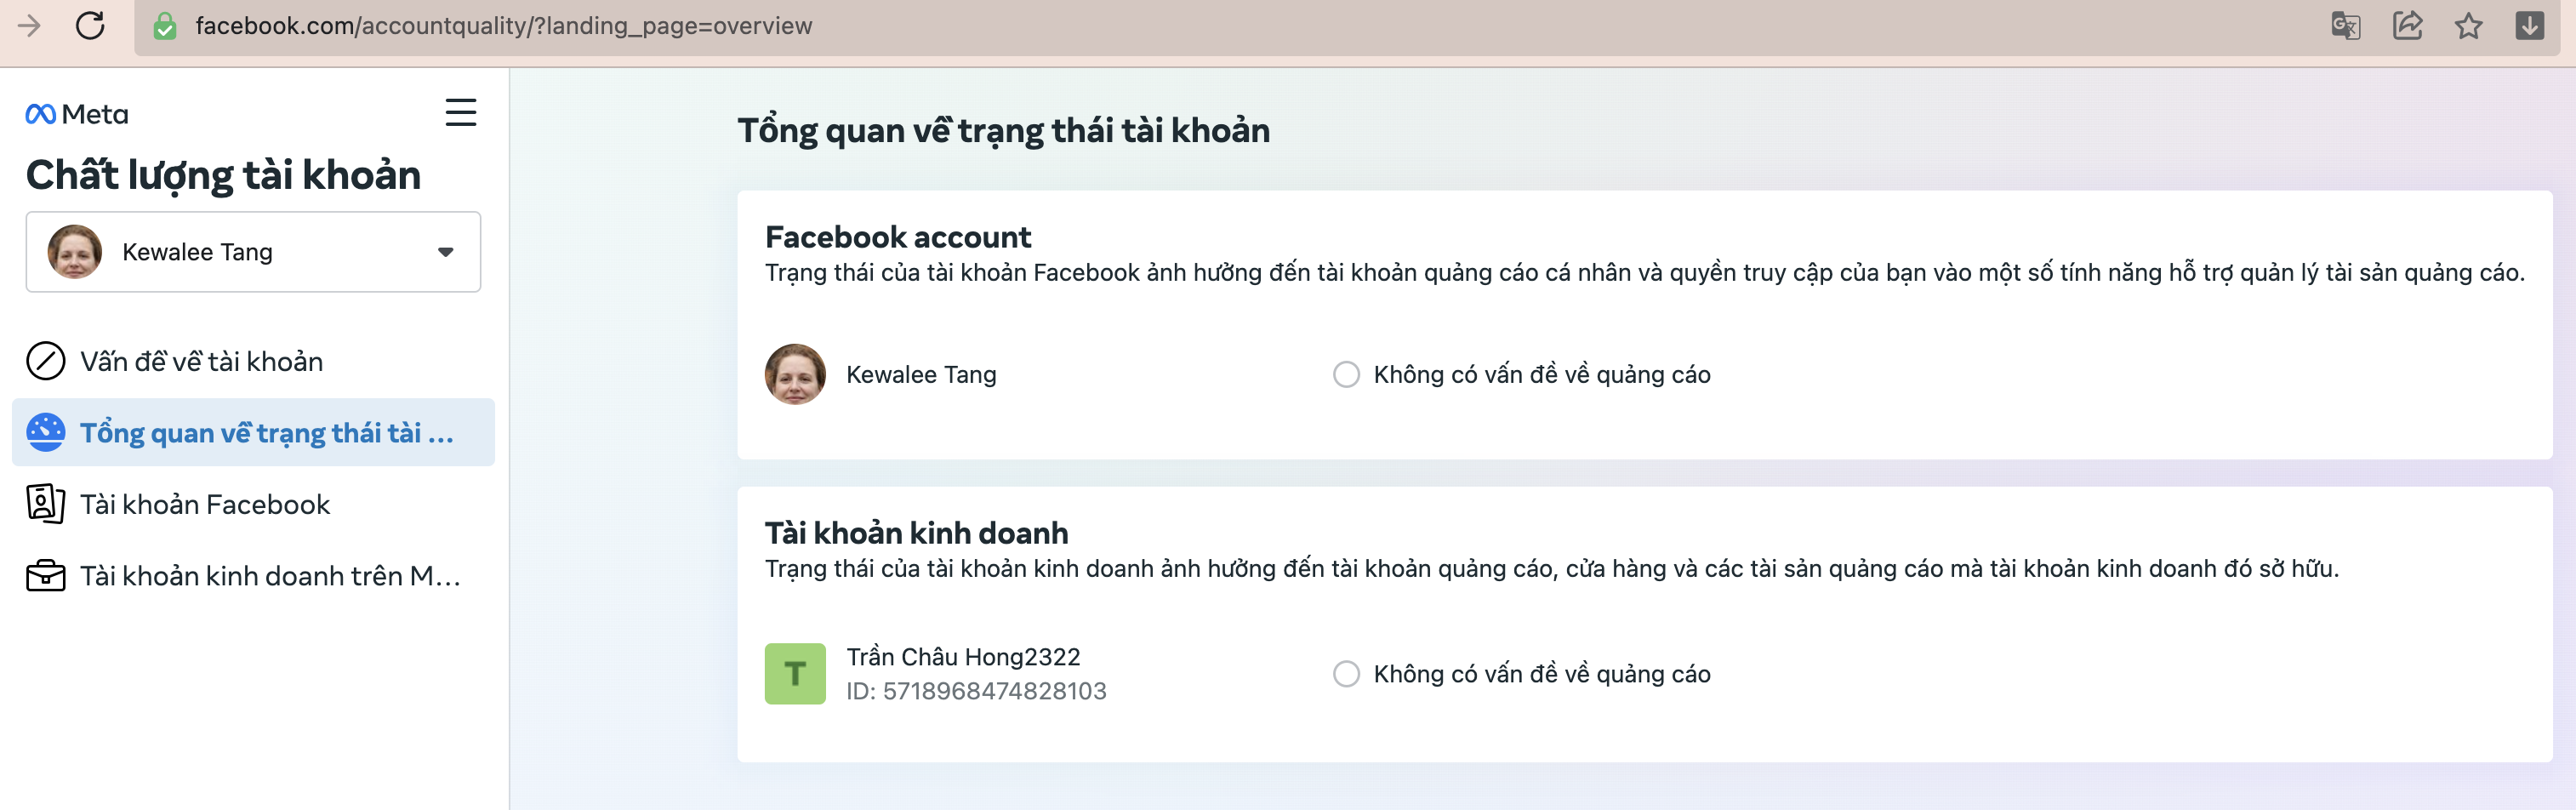
Task: Click the browser reload icon
Action: point(90,25)
